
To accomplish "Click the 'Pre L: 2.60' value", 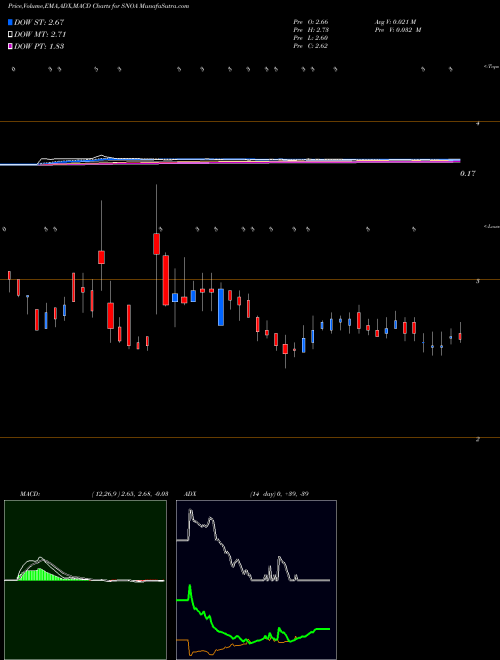I will pos(311,38).
